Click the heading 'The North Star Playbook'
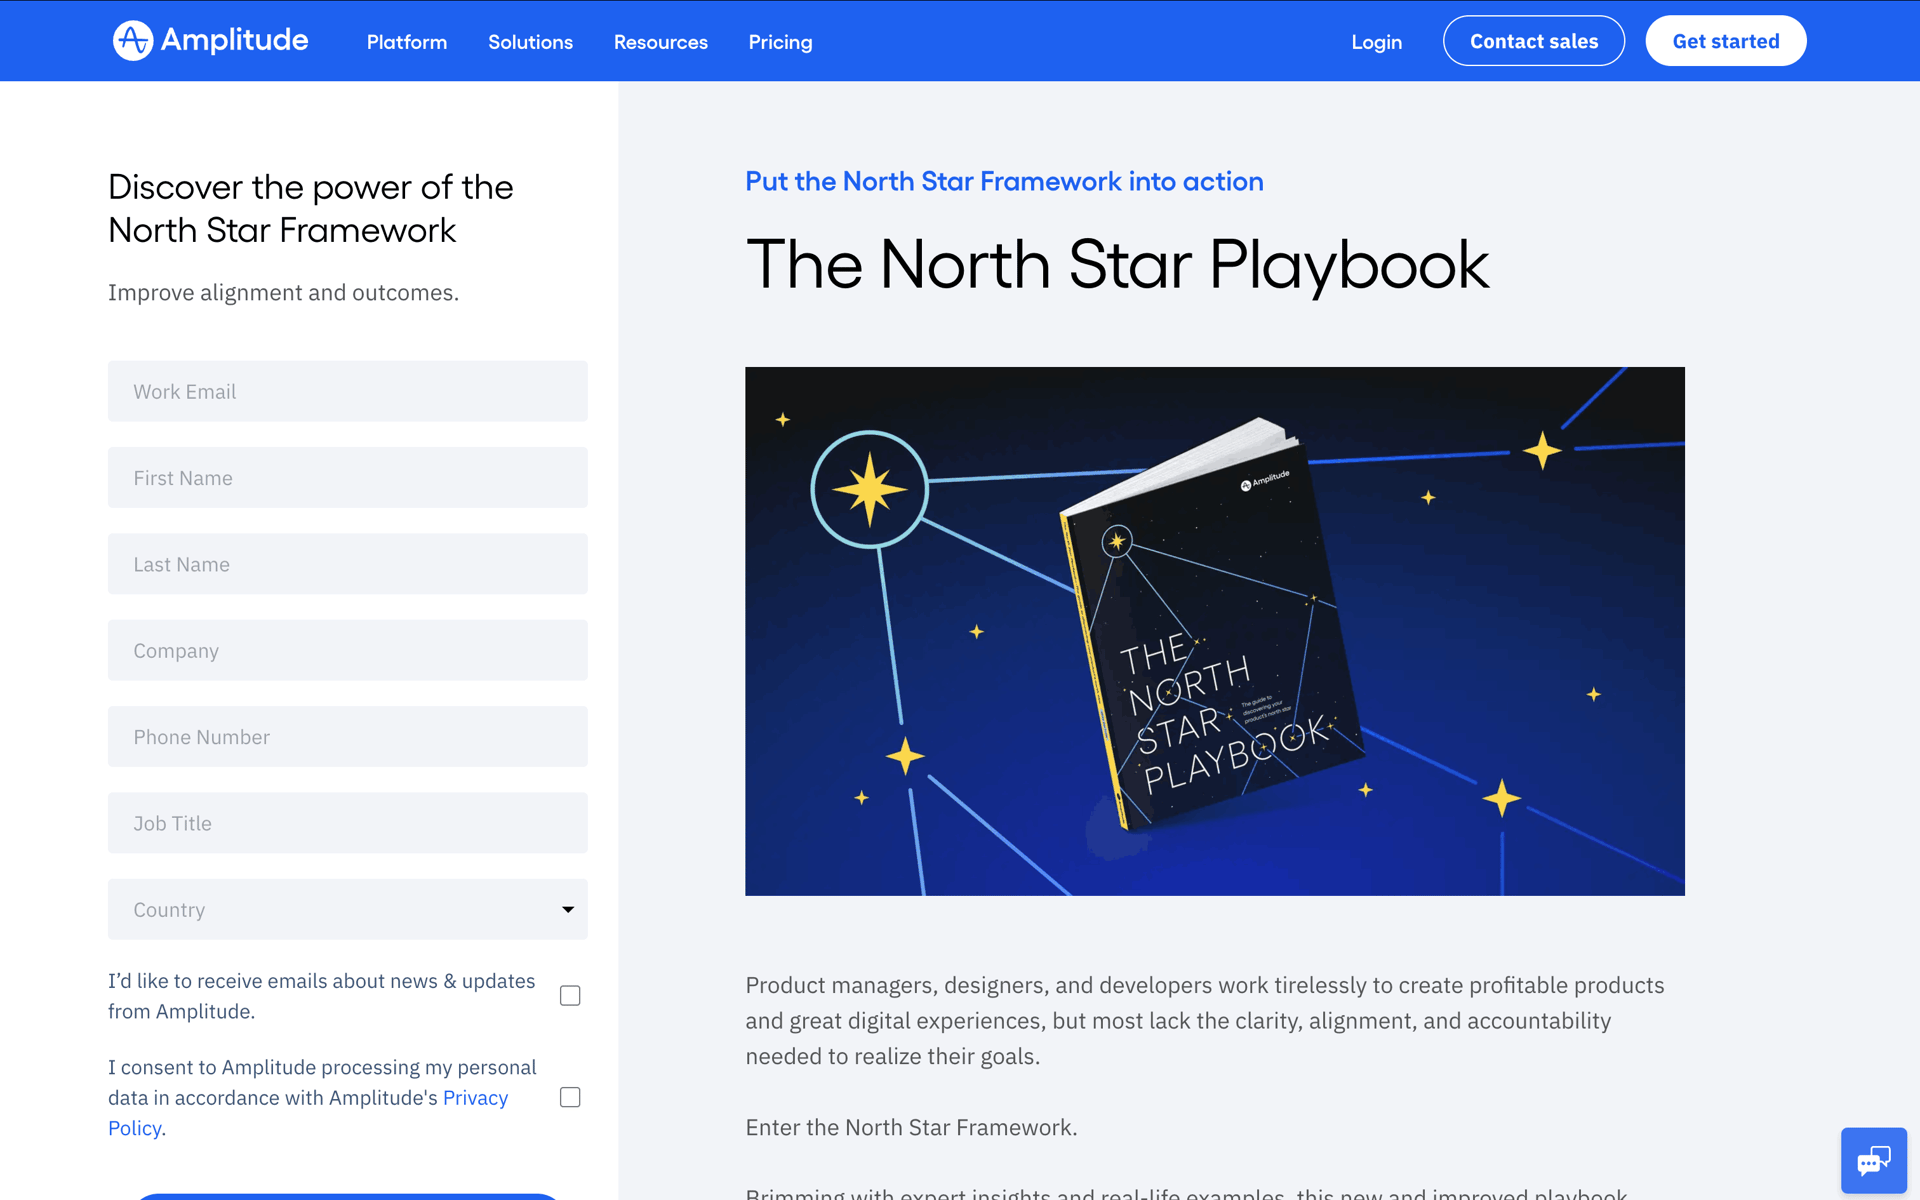Viewport: 1920px width, 1200px height. pyautogui.click(x=1118, y=265)
